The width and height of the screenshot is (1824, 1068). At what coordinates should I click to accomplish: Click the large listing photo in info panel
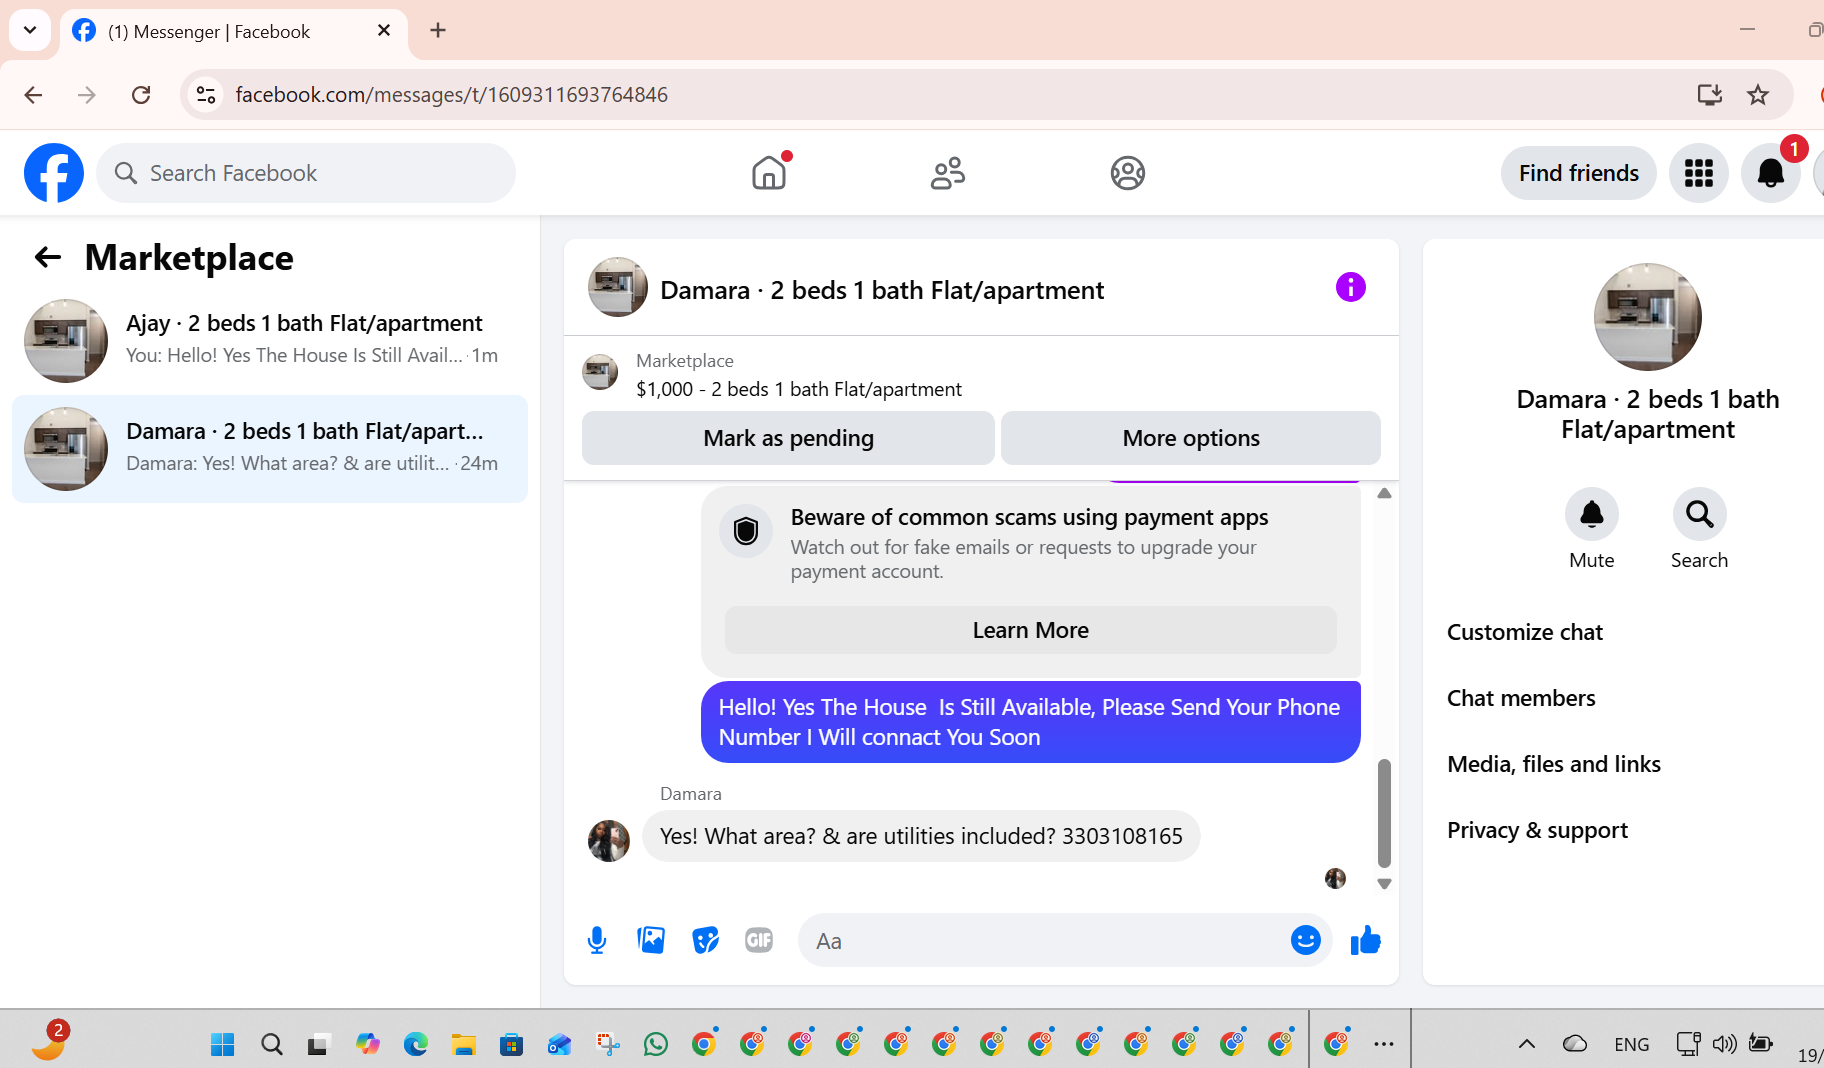[x=1647, y=317]
